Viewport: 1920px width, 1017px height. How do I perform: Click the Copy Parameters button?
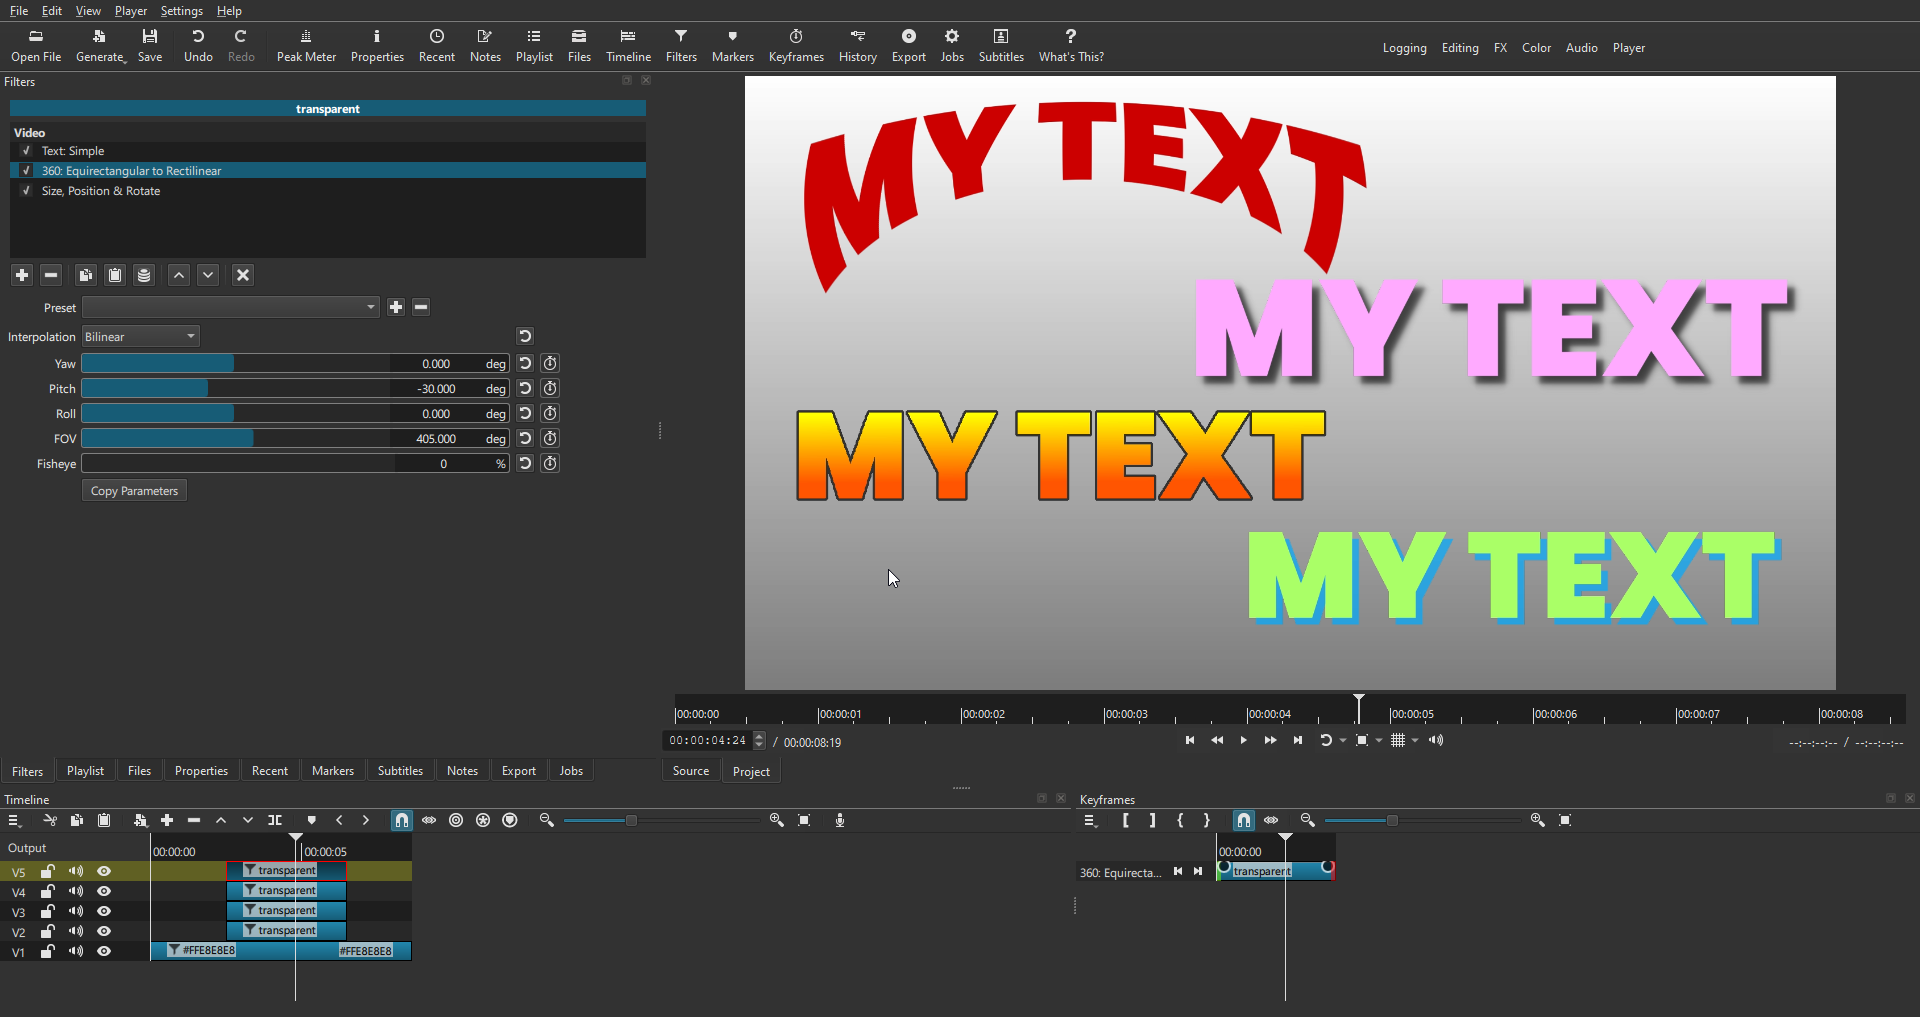(x=134, y=491)
